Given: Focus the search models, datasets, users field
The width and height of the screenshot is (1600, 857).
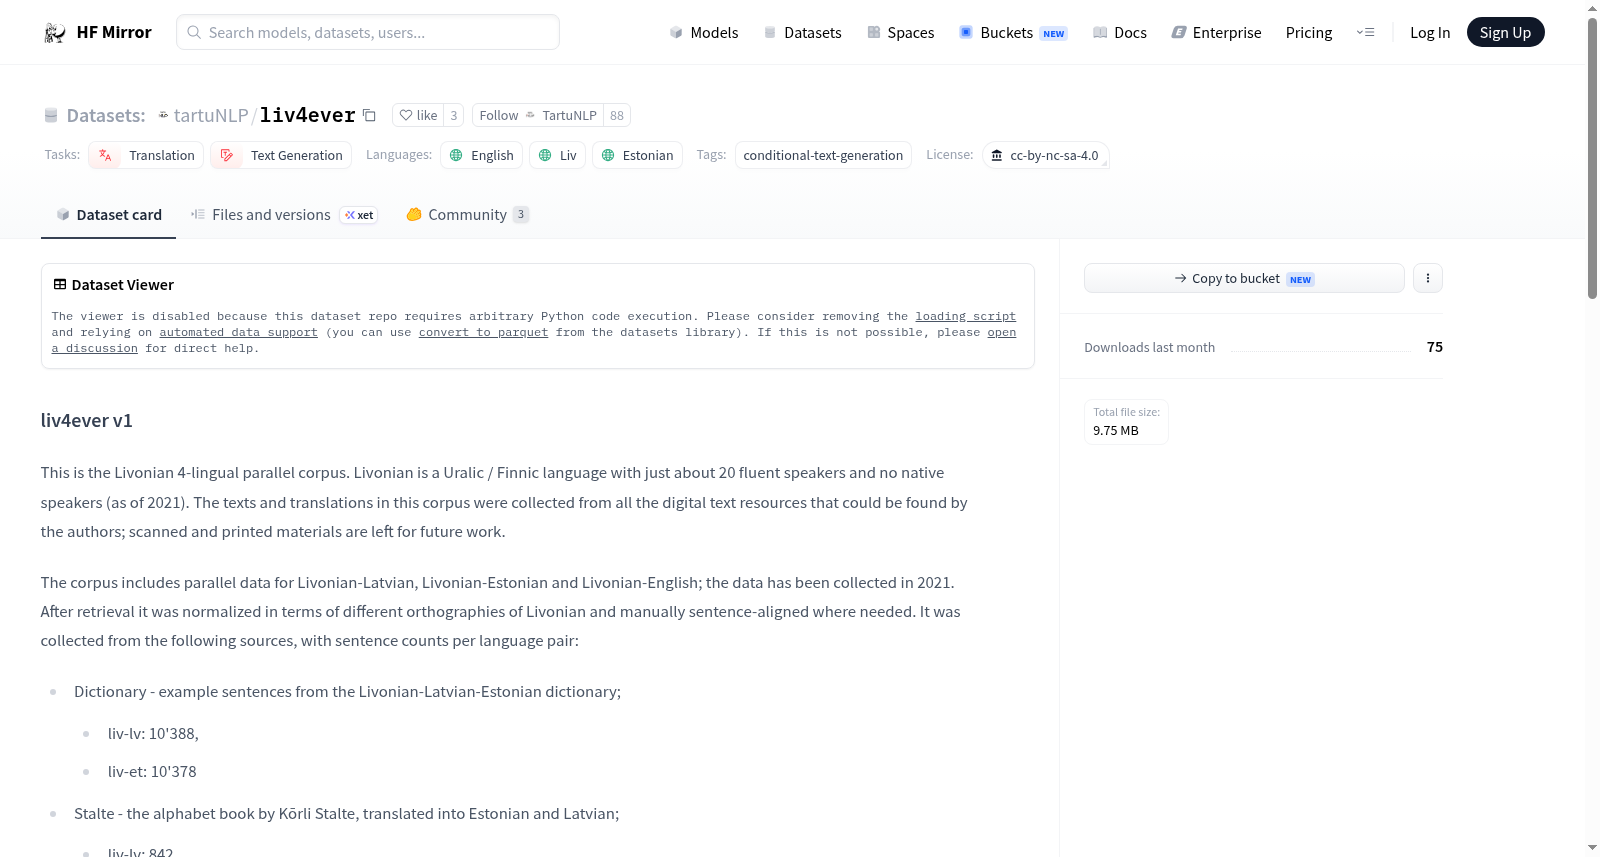Looking at the screenshot, I should (368, 32).
